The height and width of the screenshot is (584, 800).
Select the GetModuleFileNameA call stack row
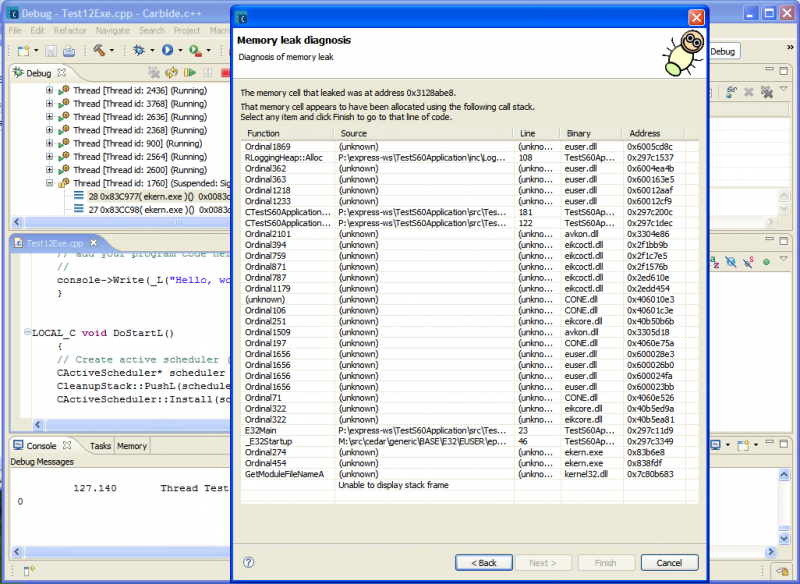point(469,474)
